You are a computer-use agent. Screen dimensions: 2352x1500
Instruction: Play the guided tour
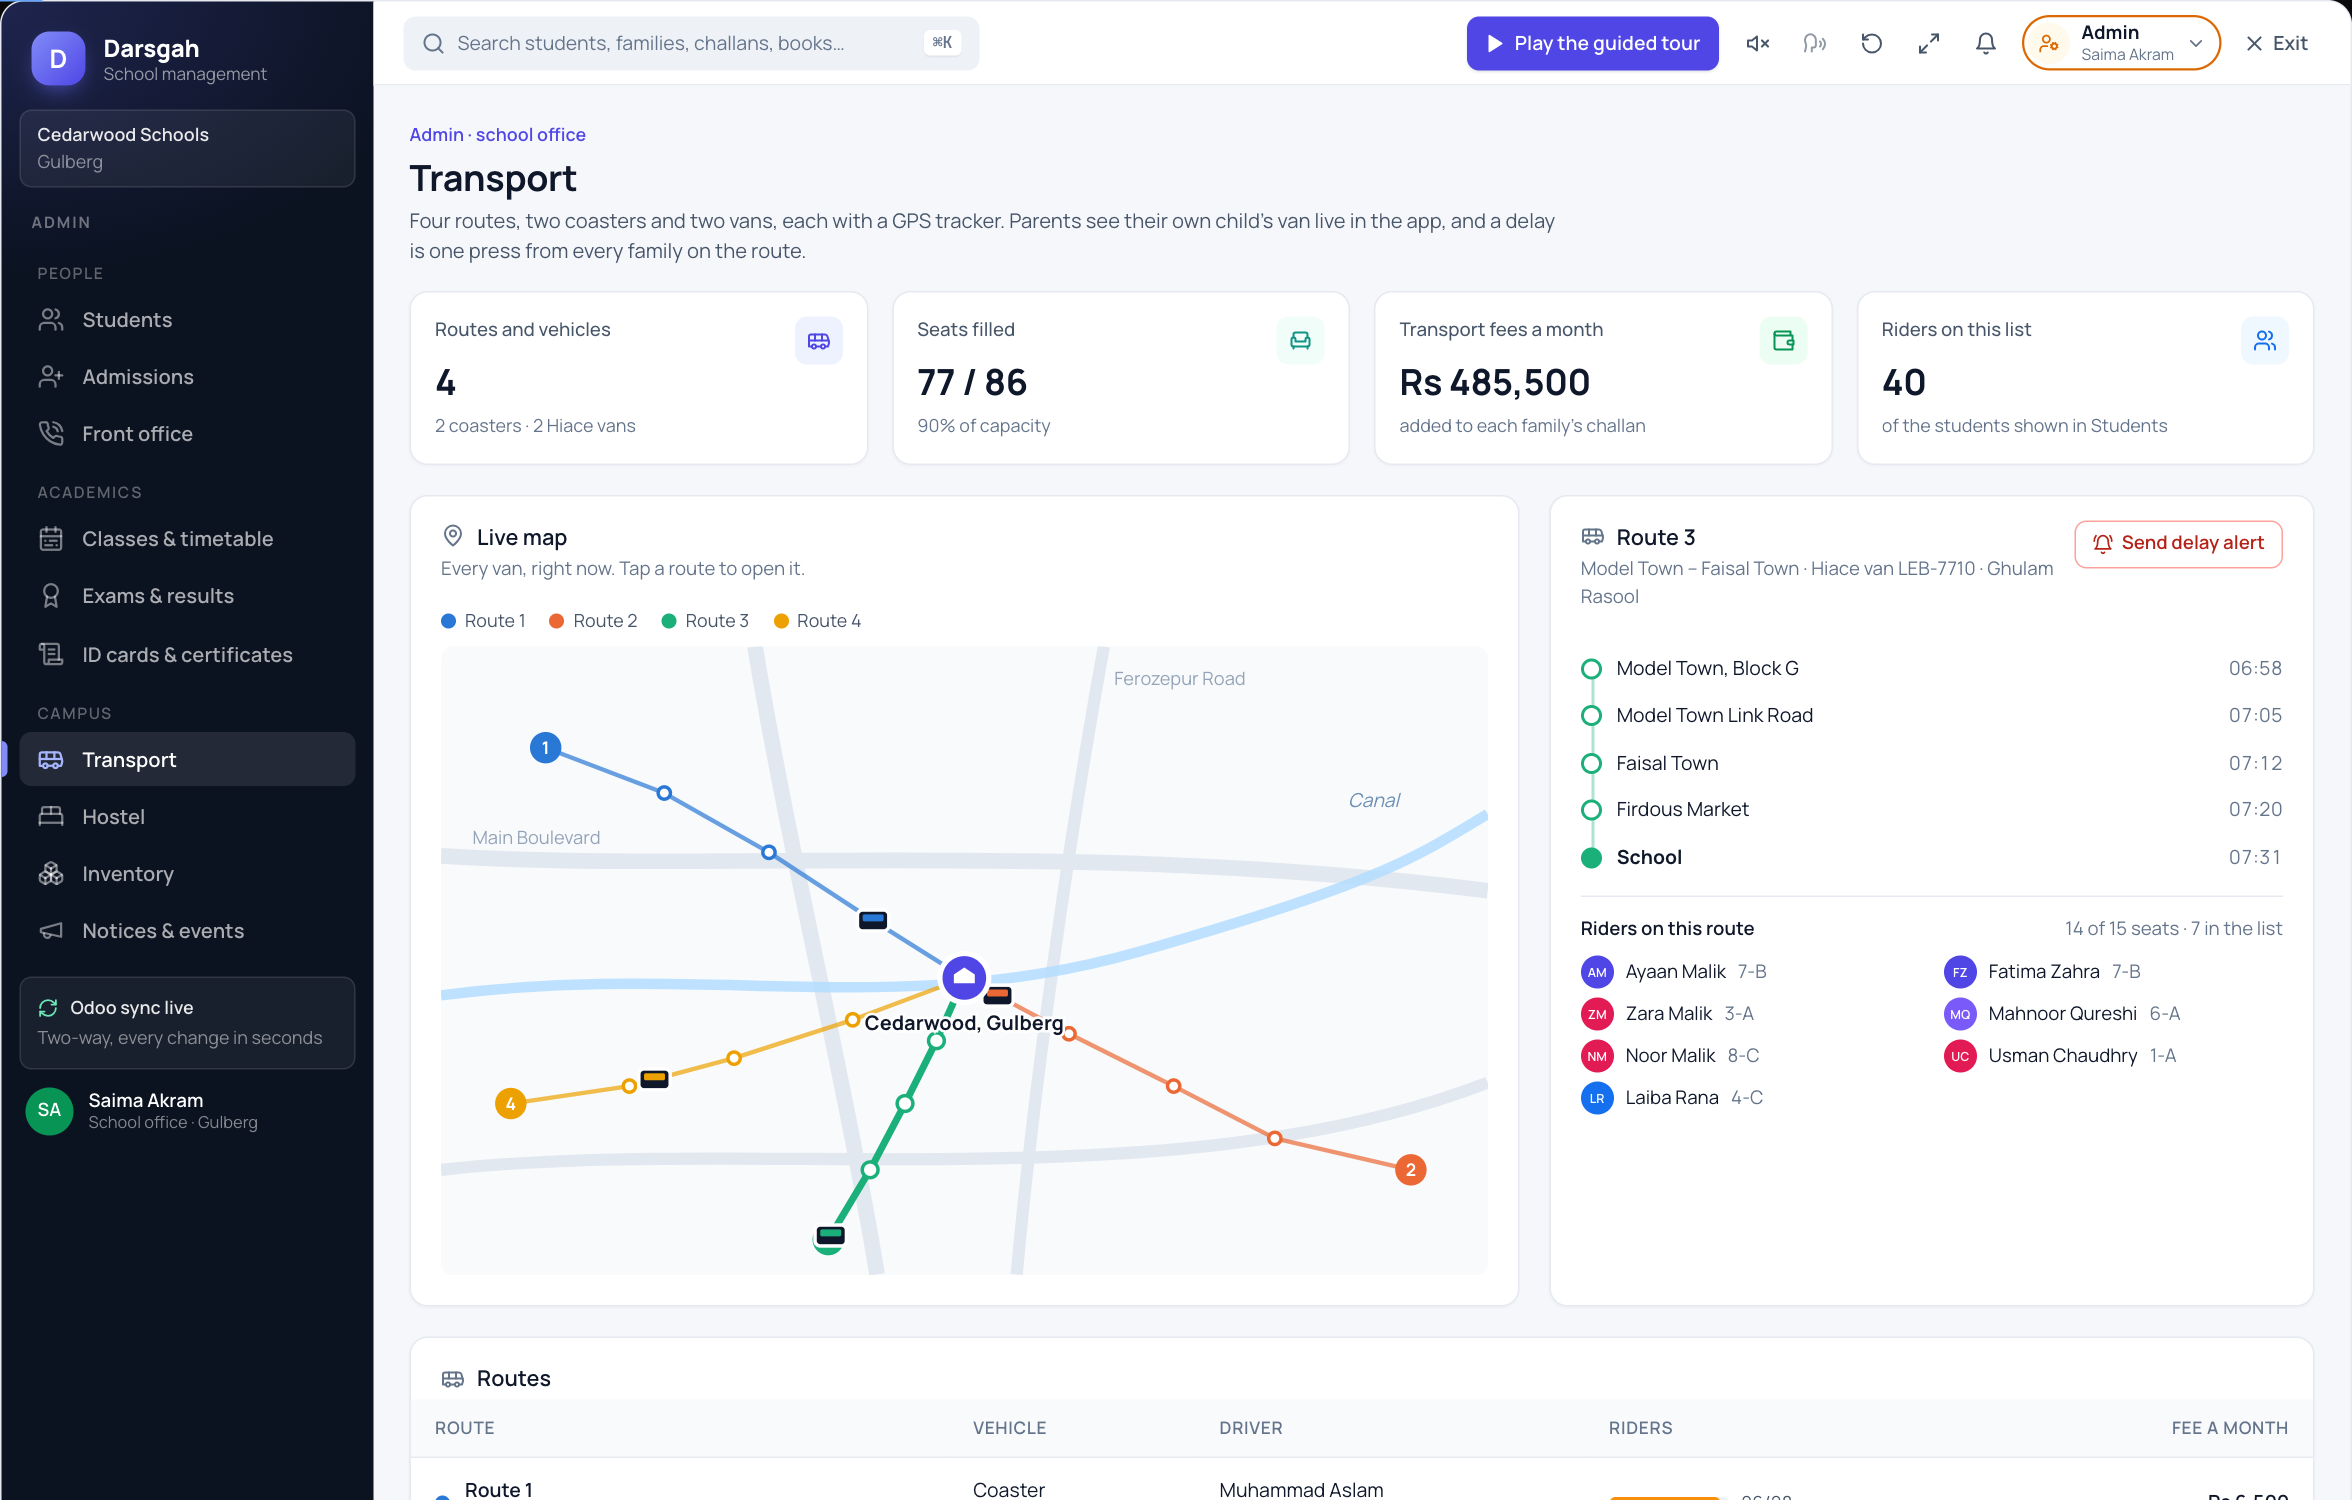[x=1592, y=43]
